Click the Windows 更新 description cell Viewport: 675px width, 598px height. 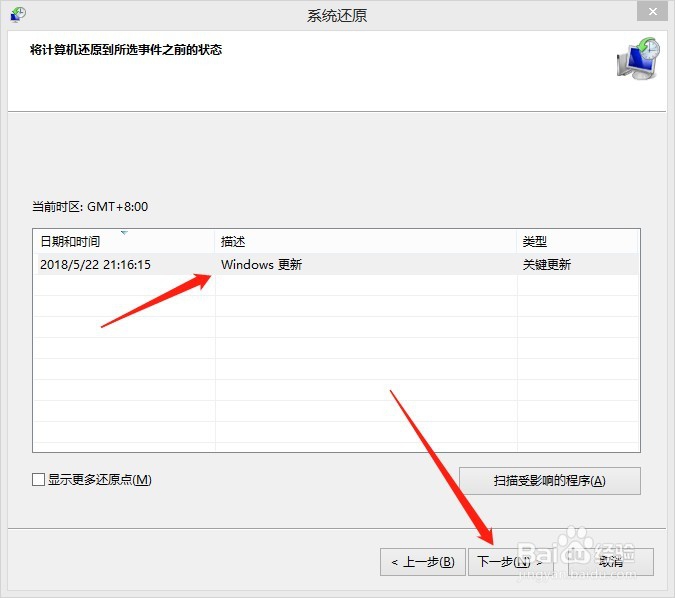point(261,264)
